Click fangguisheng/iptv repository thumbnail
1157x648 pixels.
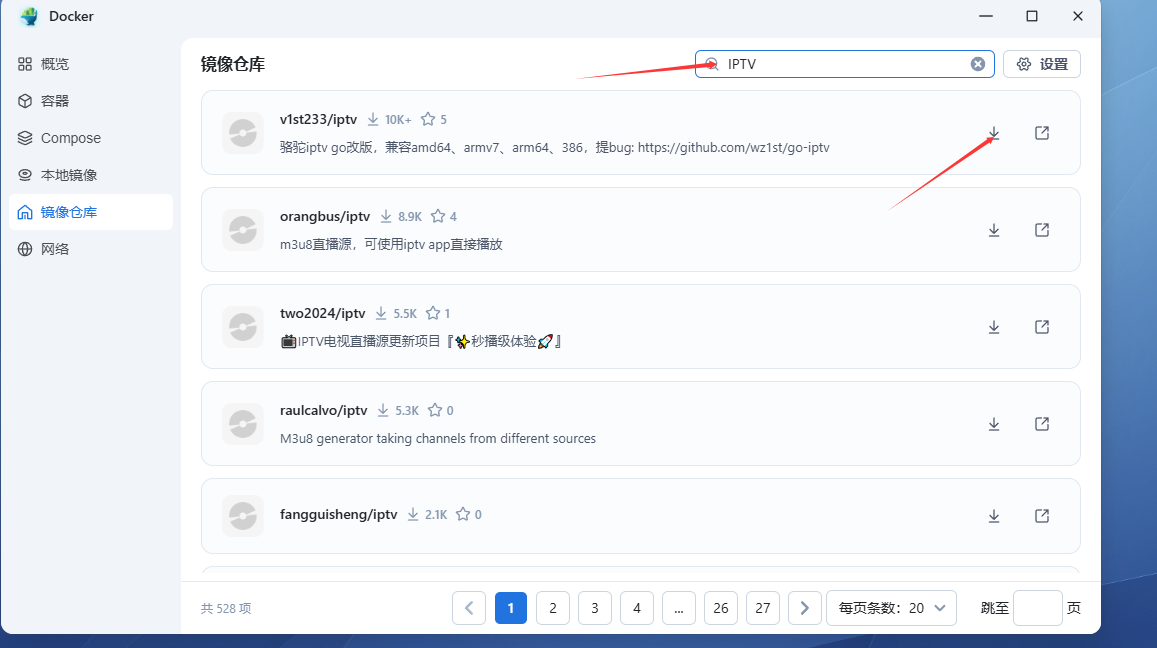[243, 516]
